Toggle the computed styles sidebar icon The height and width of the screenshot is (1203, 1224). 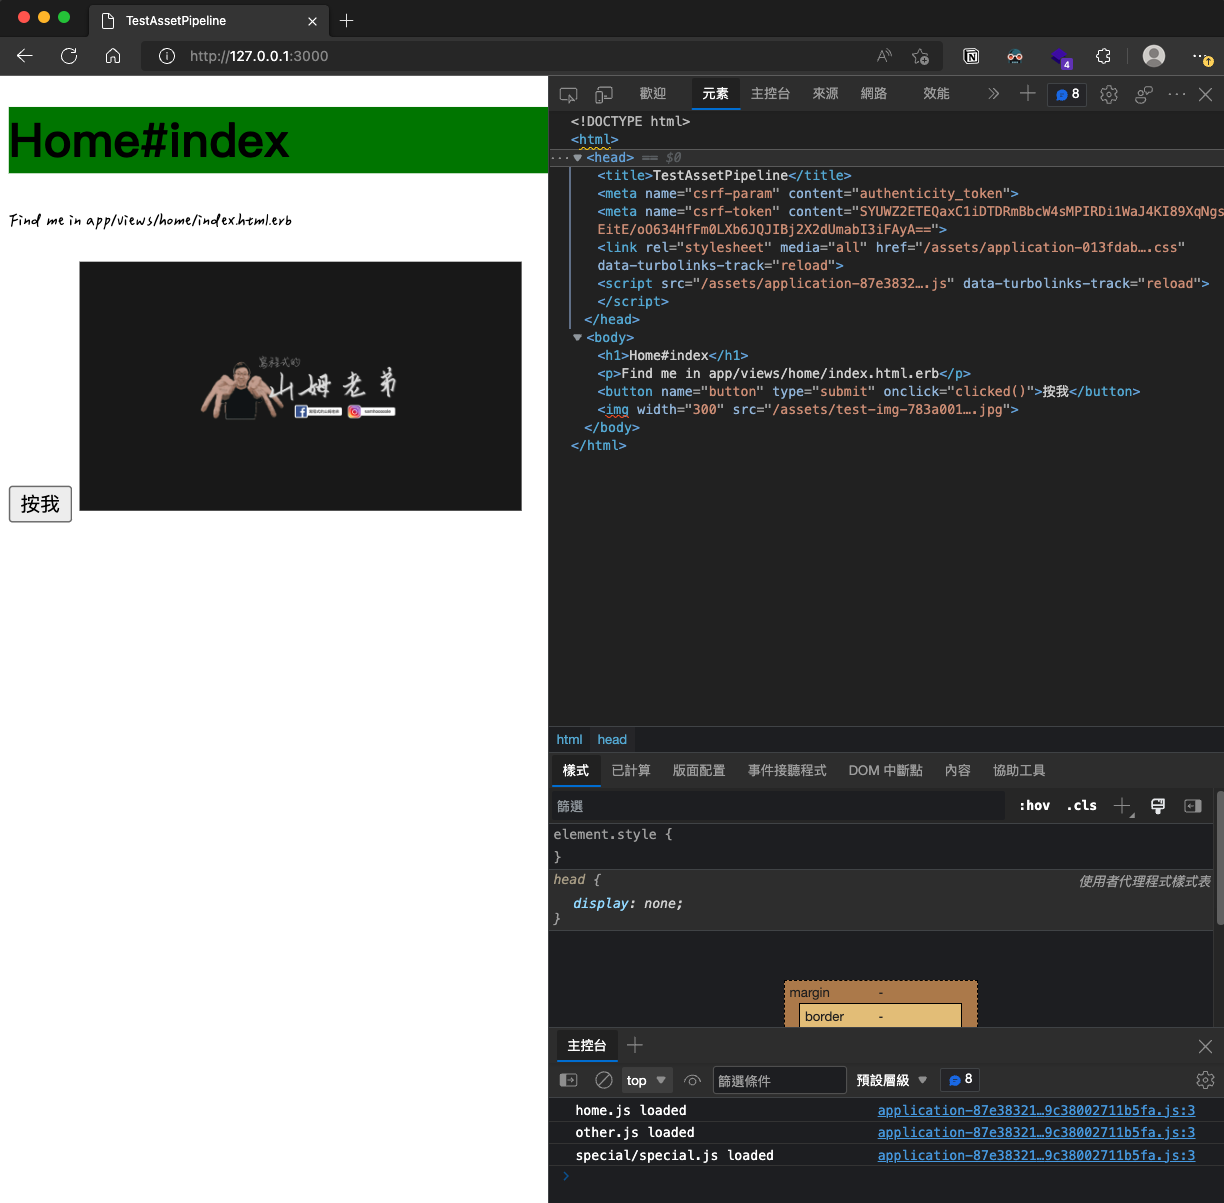click(1193, 806)
